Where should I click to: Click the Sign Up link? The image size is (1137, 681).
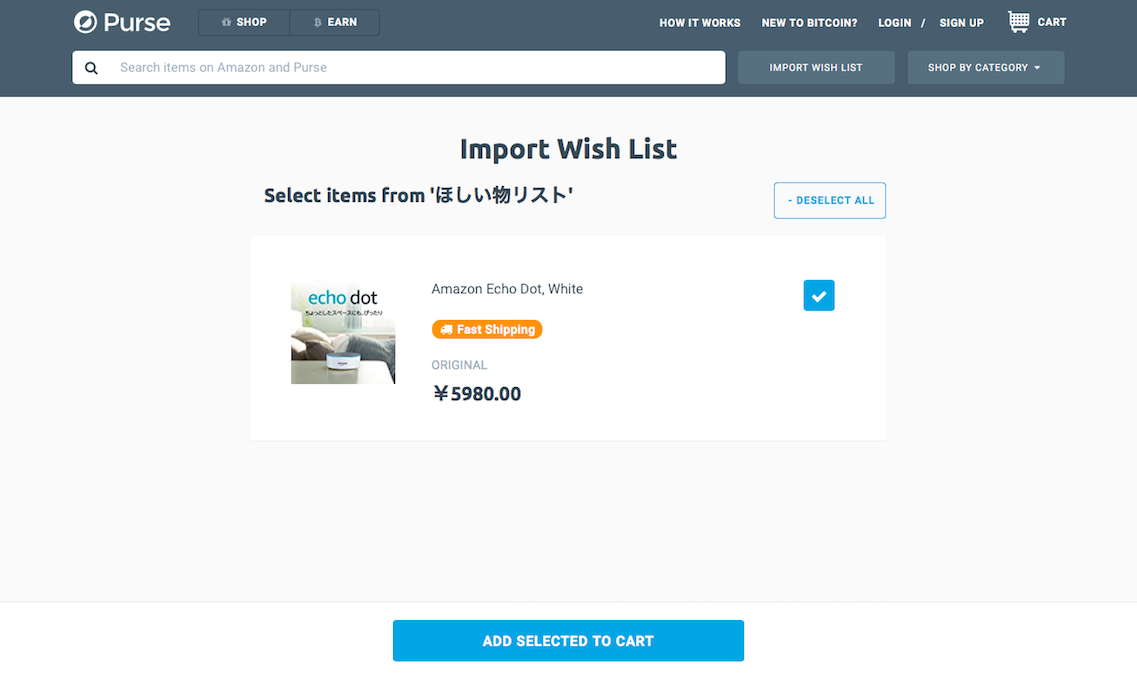(x=962, y=22)
